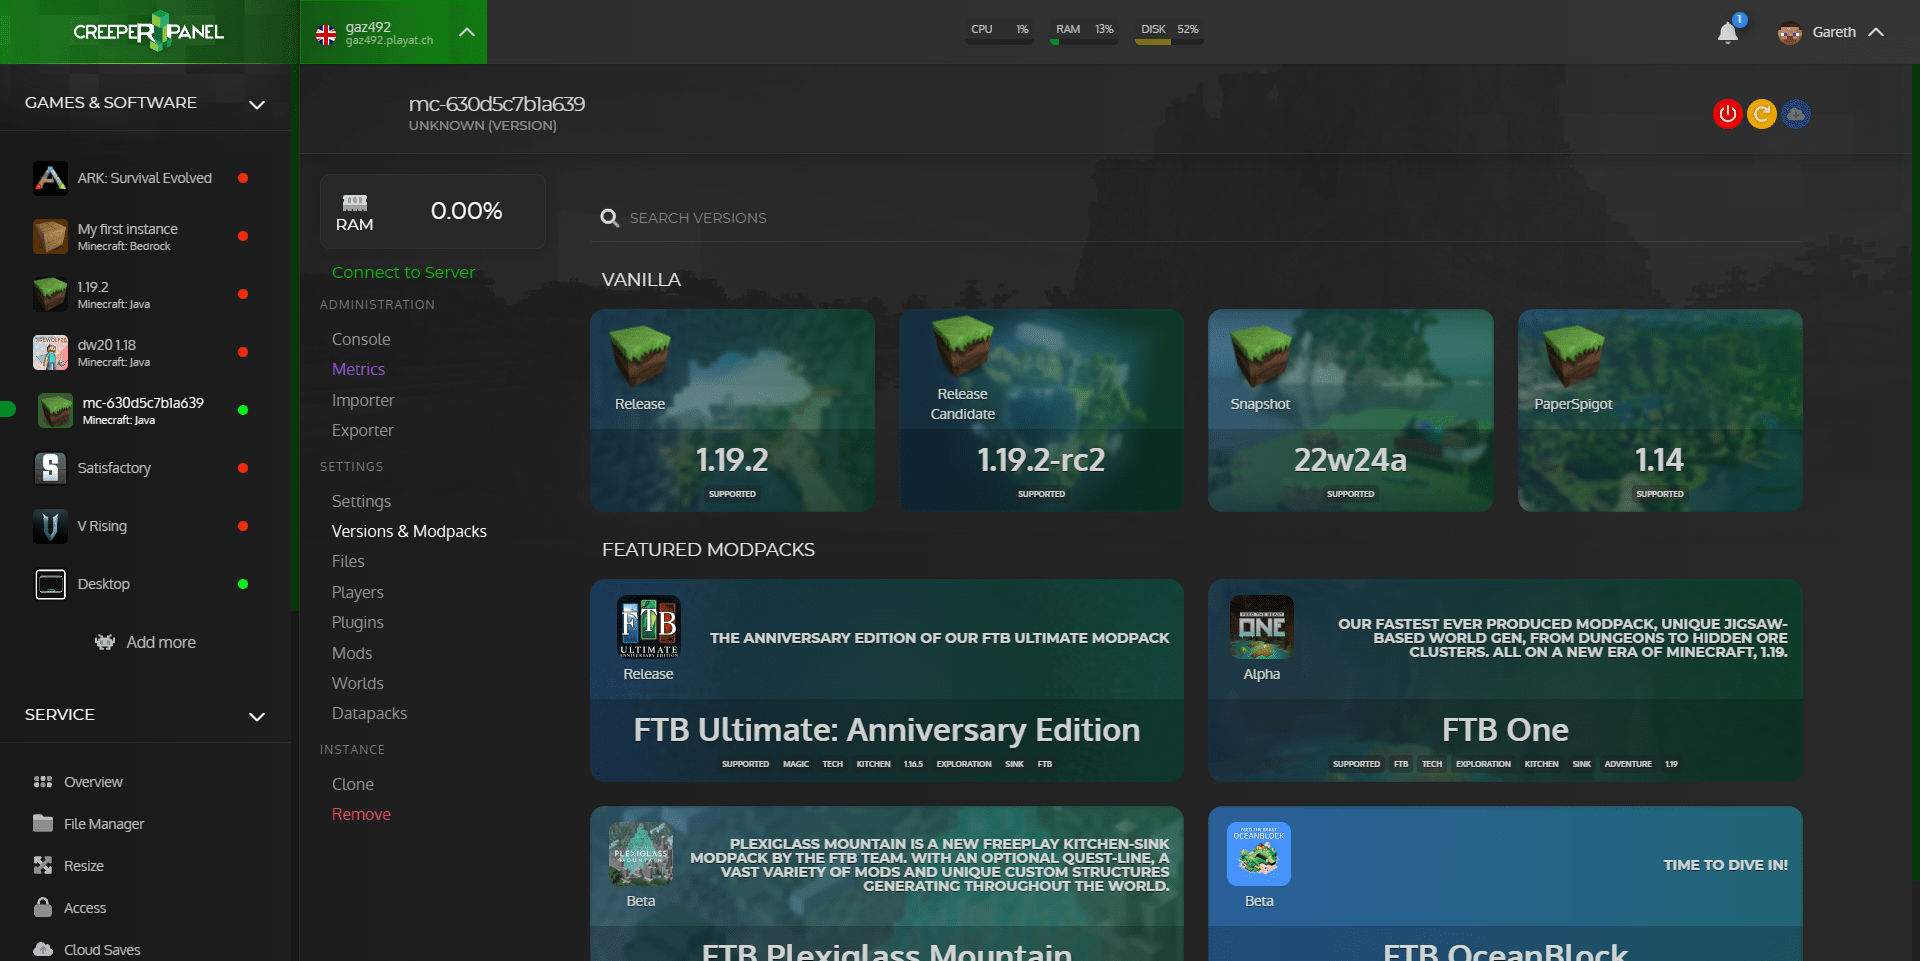Screen dimensions: 1920x961
Task: Select Versions & Modpacks menu item
Action: pos(409,531)
